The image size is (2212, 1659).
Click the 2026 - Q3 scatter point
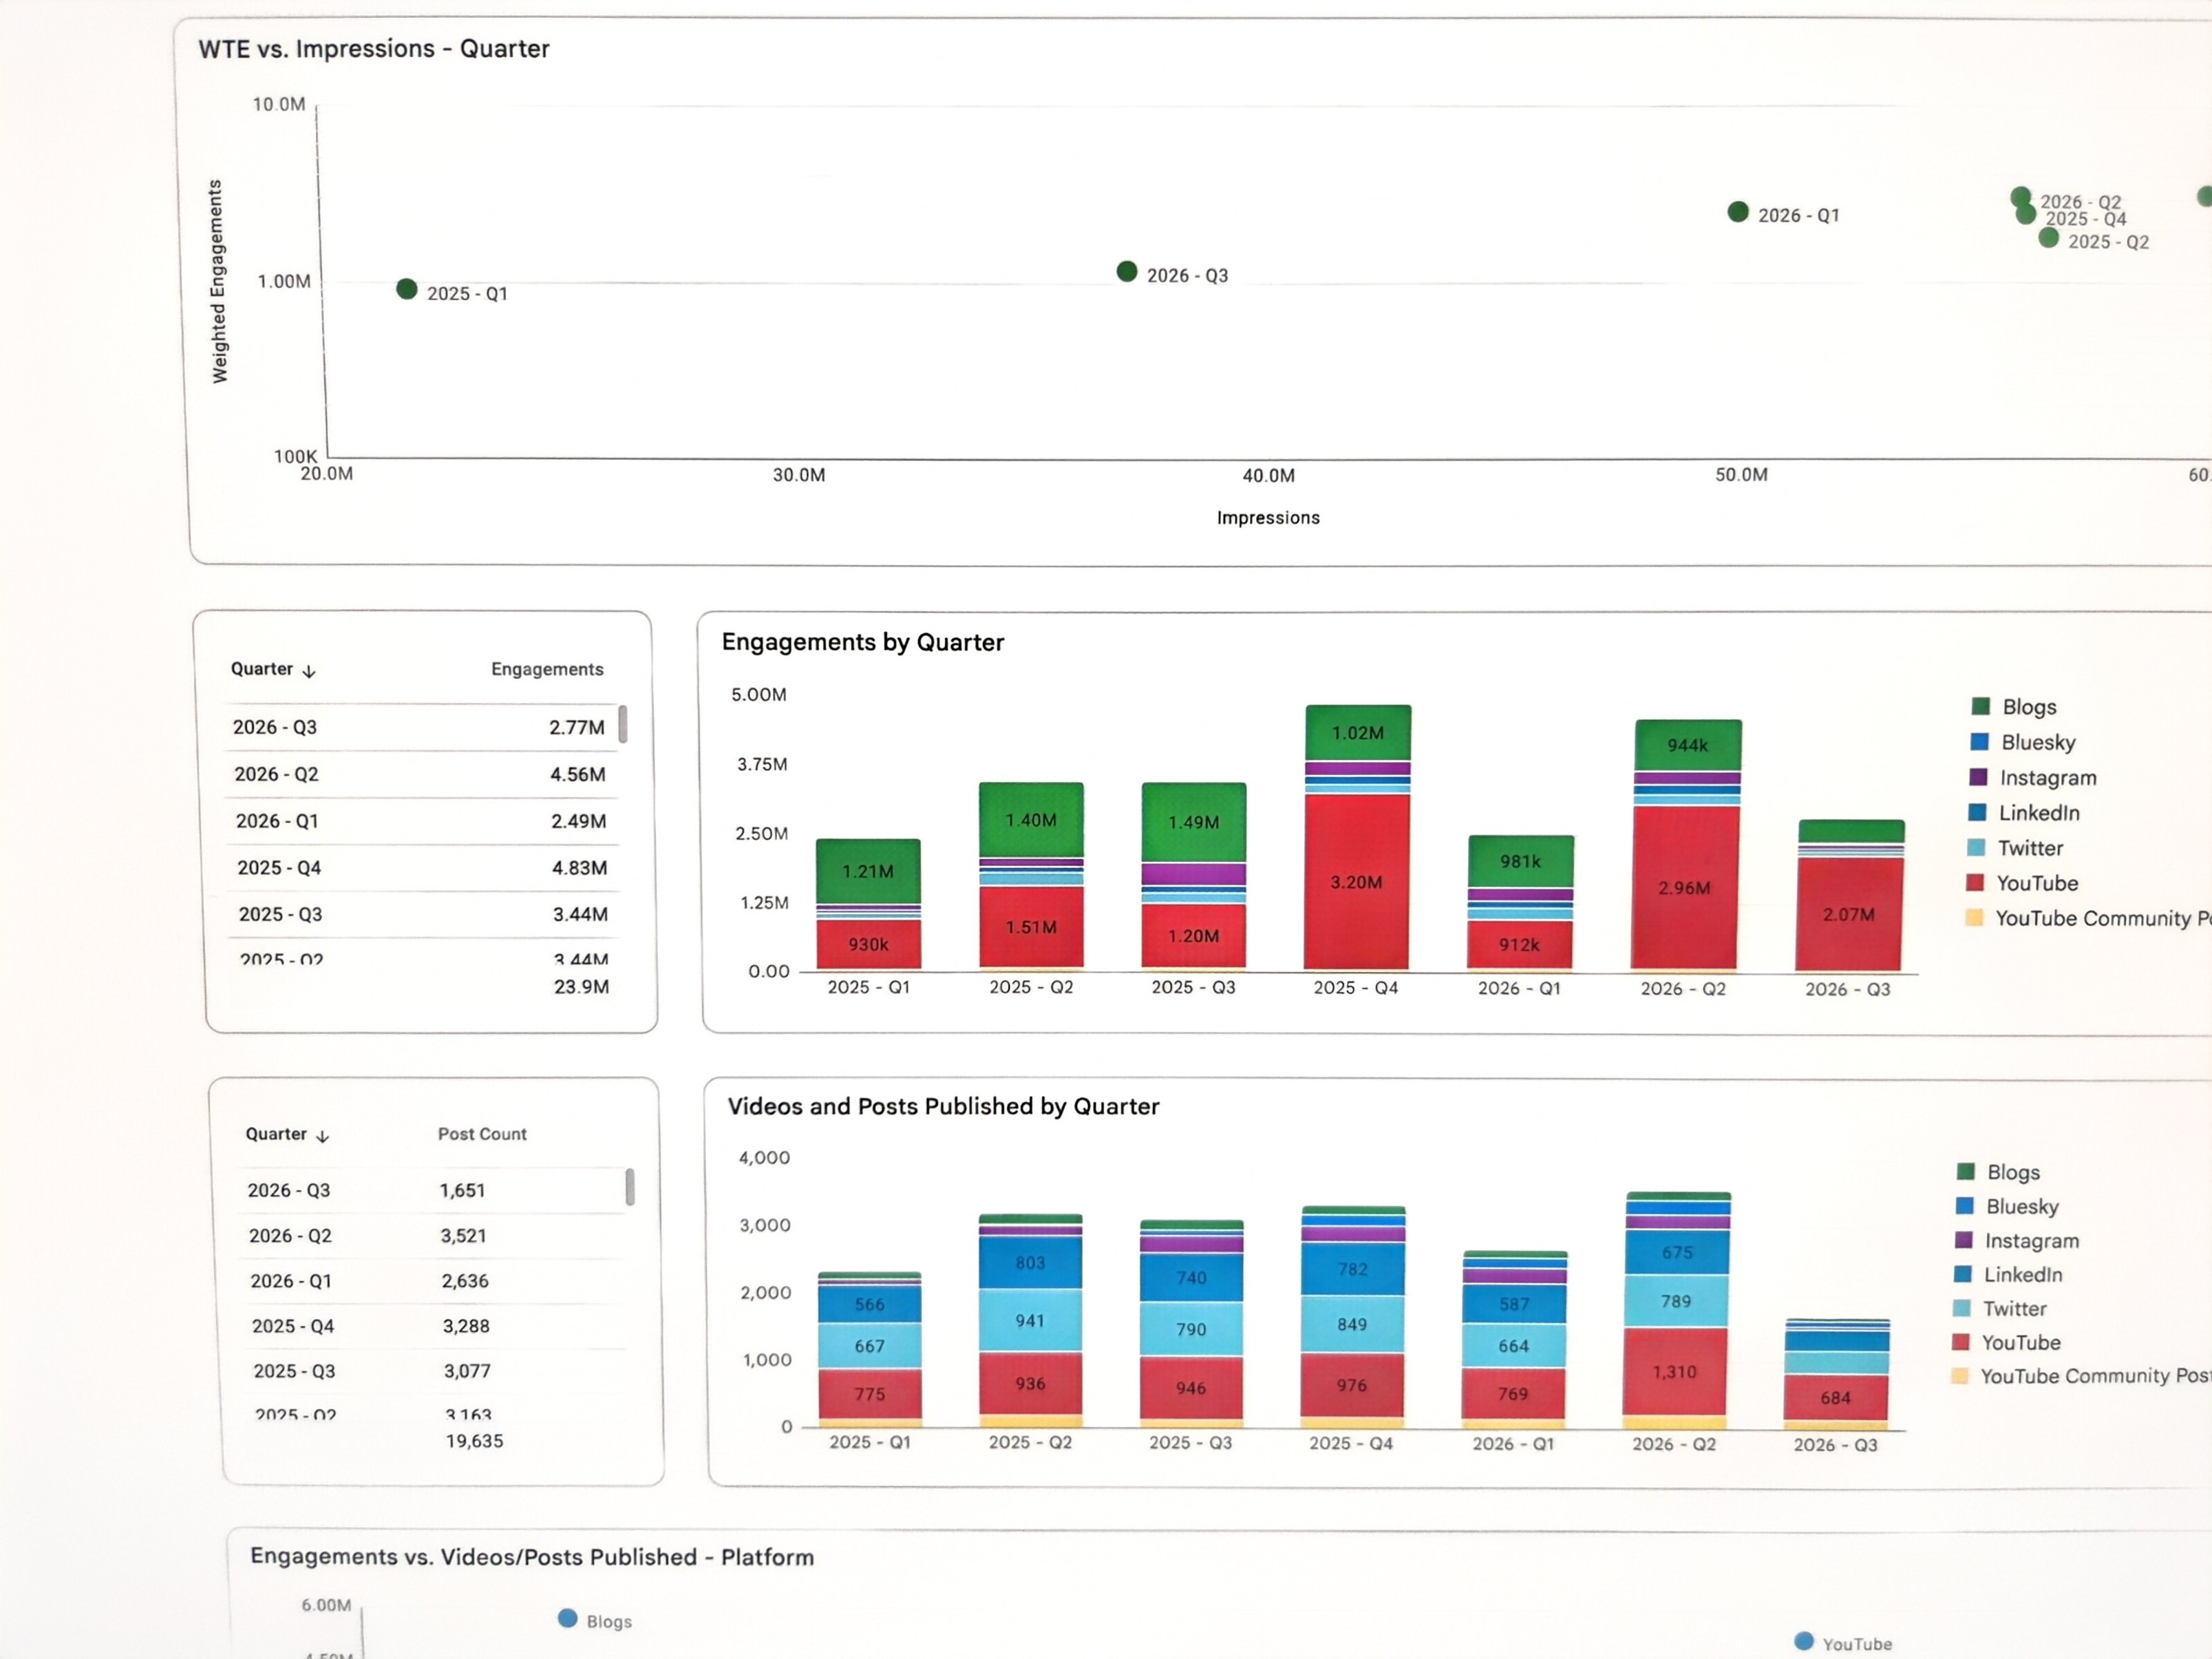[1127, 271]
